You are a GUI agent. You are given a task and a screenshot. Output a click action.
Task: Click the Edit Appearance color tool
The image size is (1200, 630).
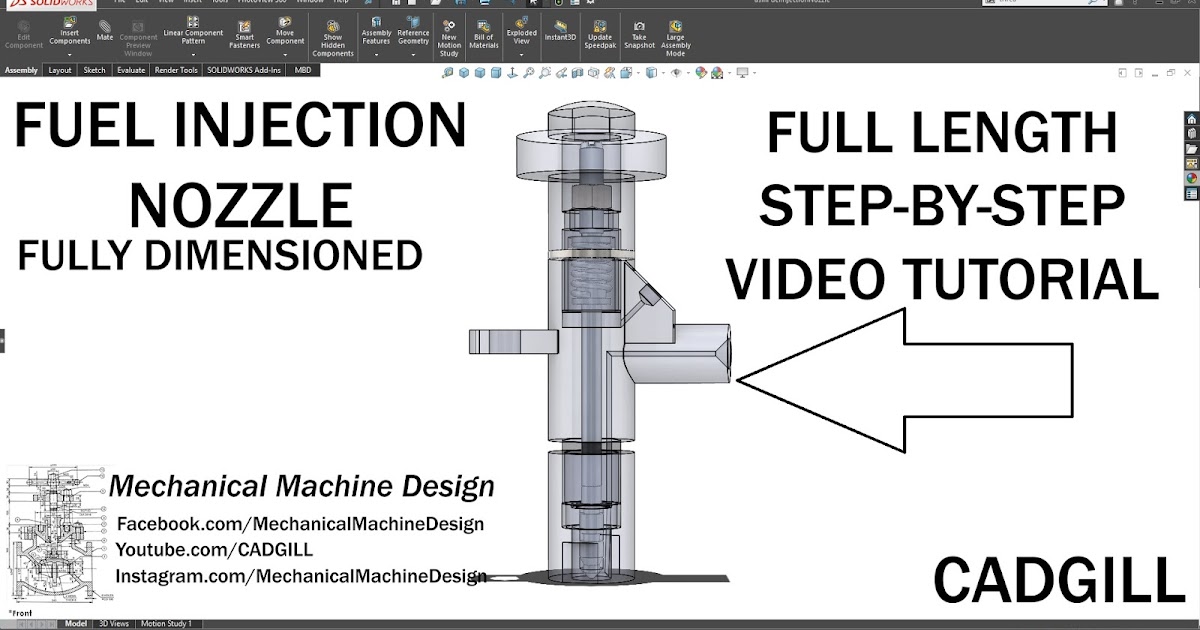click(700, 72)
